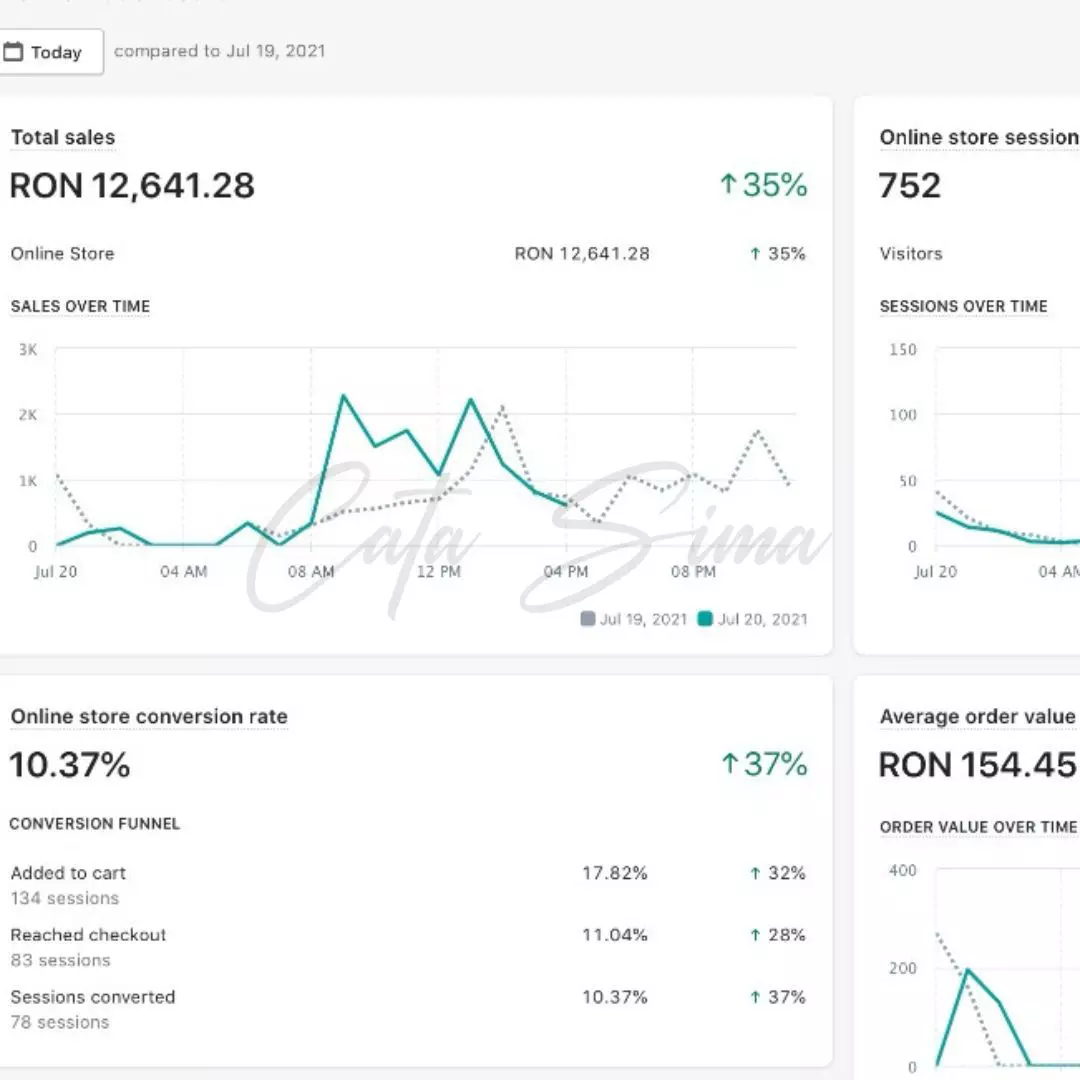Click the gray Jul 19, 2021 legend swatch

[588, 619]
